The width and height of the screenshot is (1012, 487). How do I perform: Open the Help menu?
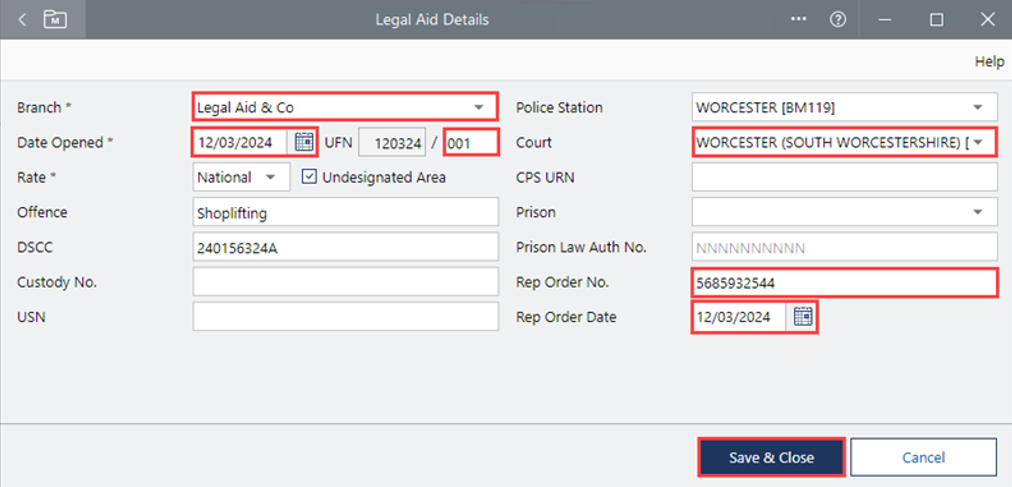click(988, 61)
